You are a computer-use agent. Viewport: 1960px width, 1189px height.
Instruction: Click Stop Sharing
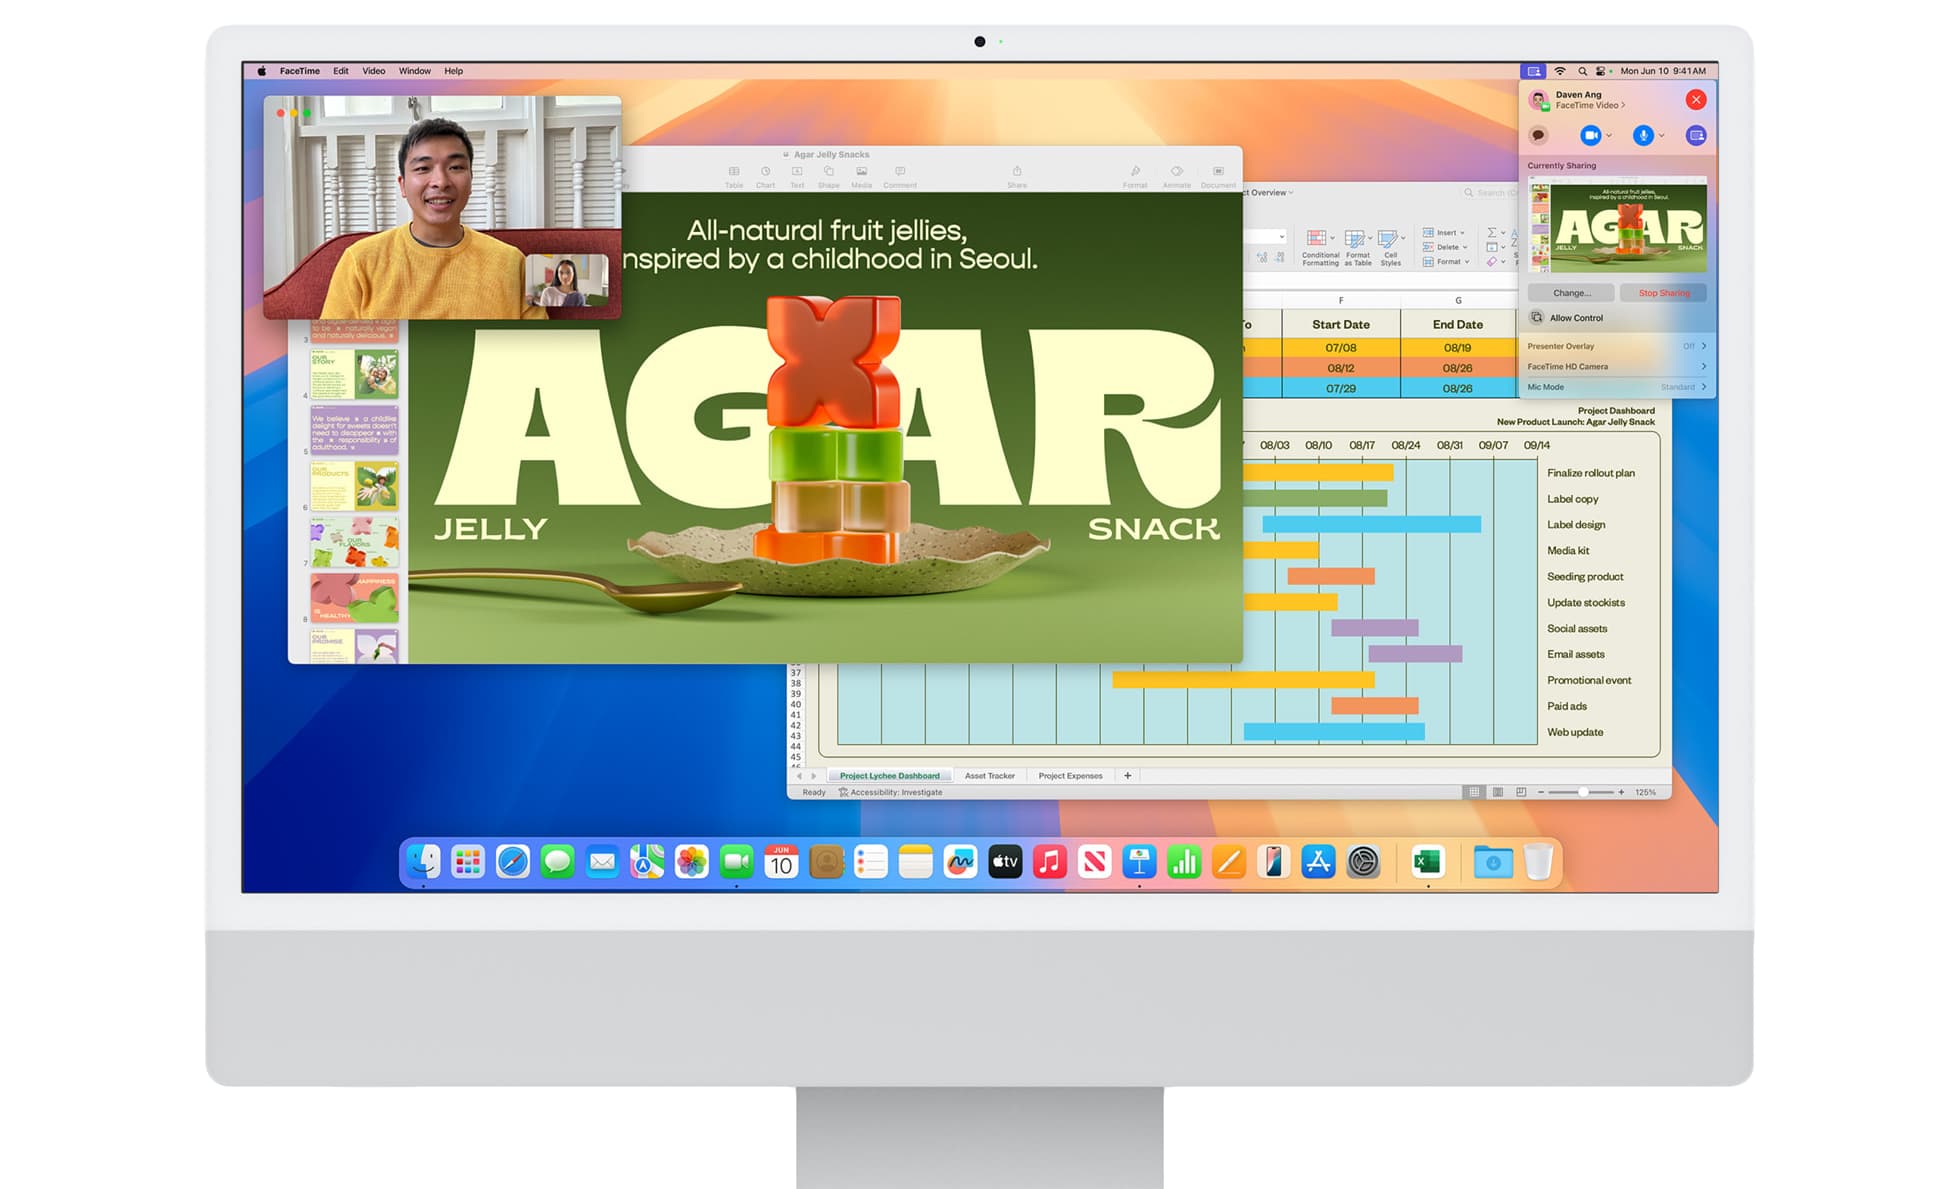point(1664,293)
